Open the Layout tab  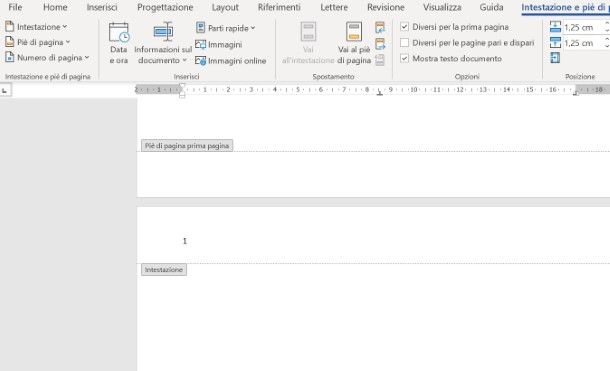coord(225,7)
